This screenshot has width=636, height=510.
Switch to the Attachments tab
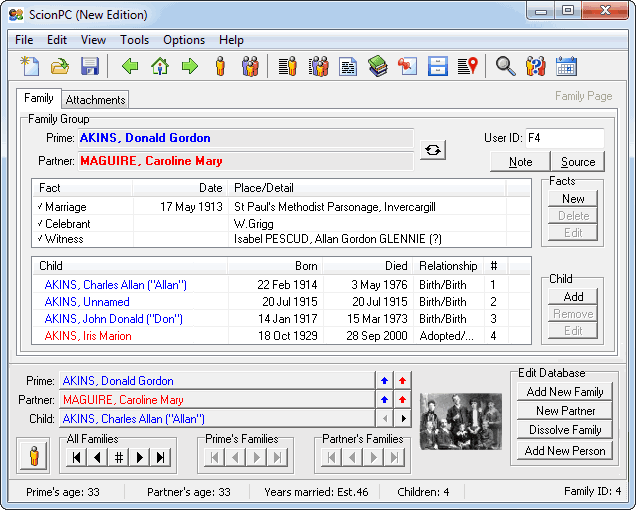pos(95,100)
